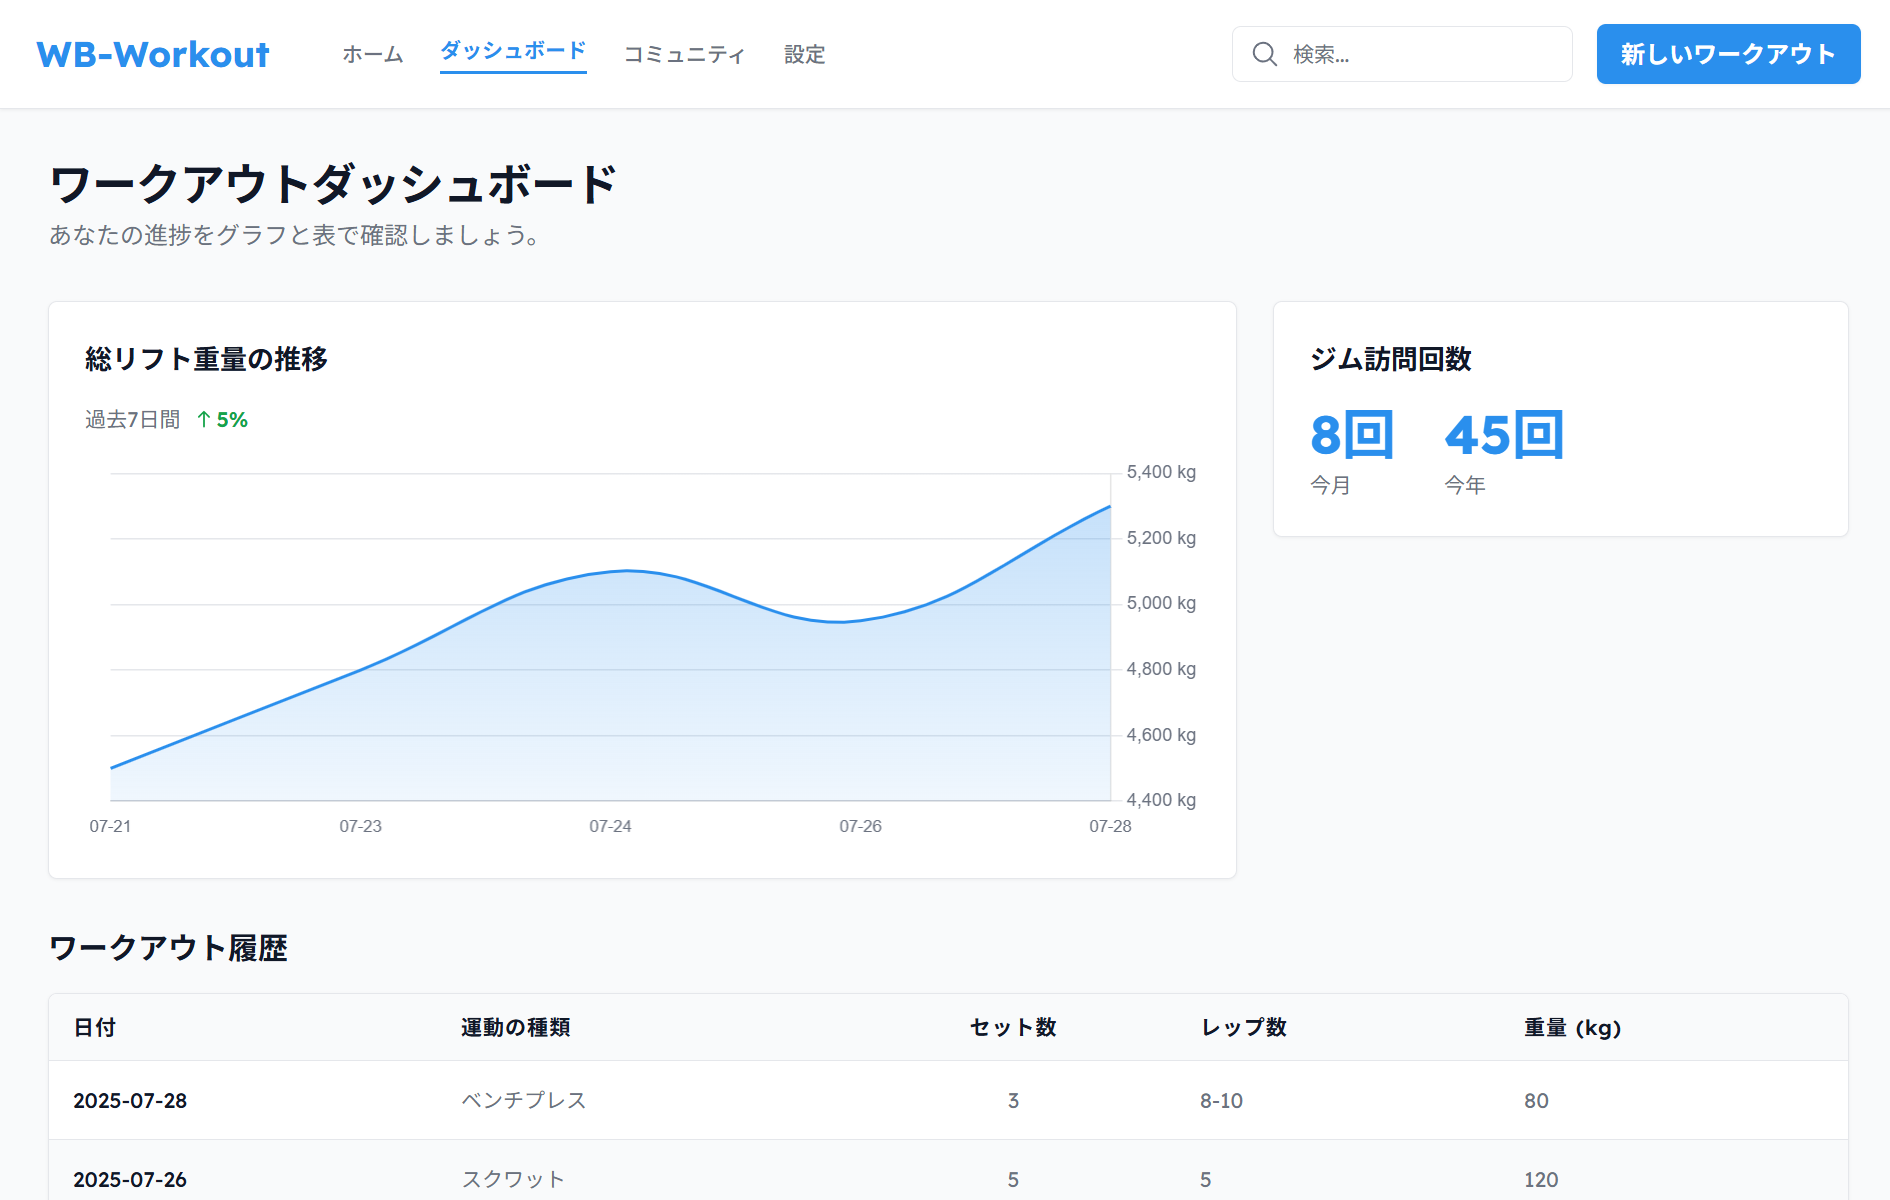This screenshot has height=1200, width=1890.
Task: Click the WB-Workout logo
Action: pos(153,54)
